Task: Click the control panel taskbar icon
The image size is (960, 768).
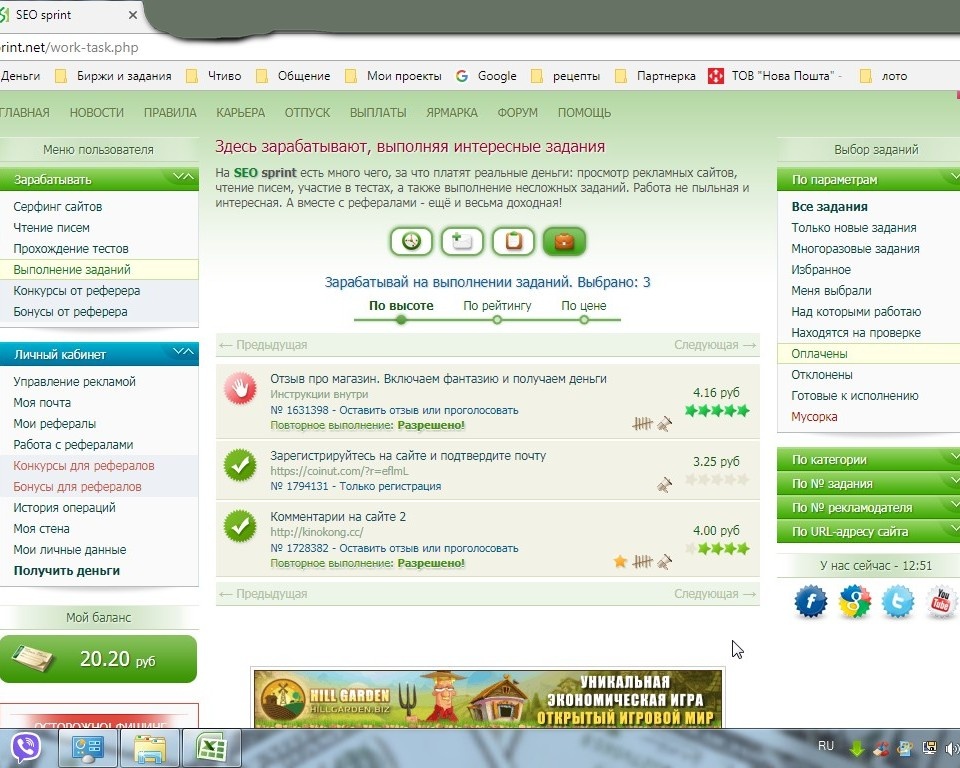Action: 88,748
